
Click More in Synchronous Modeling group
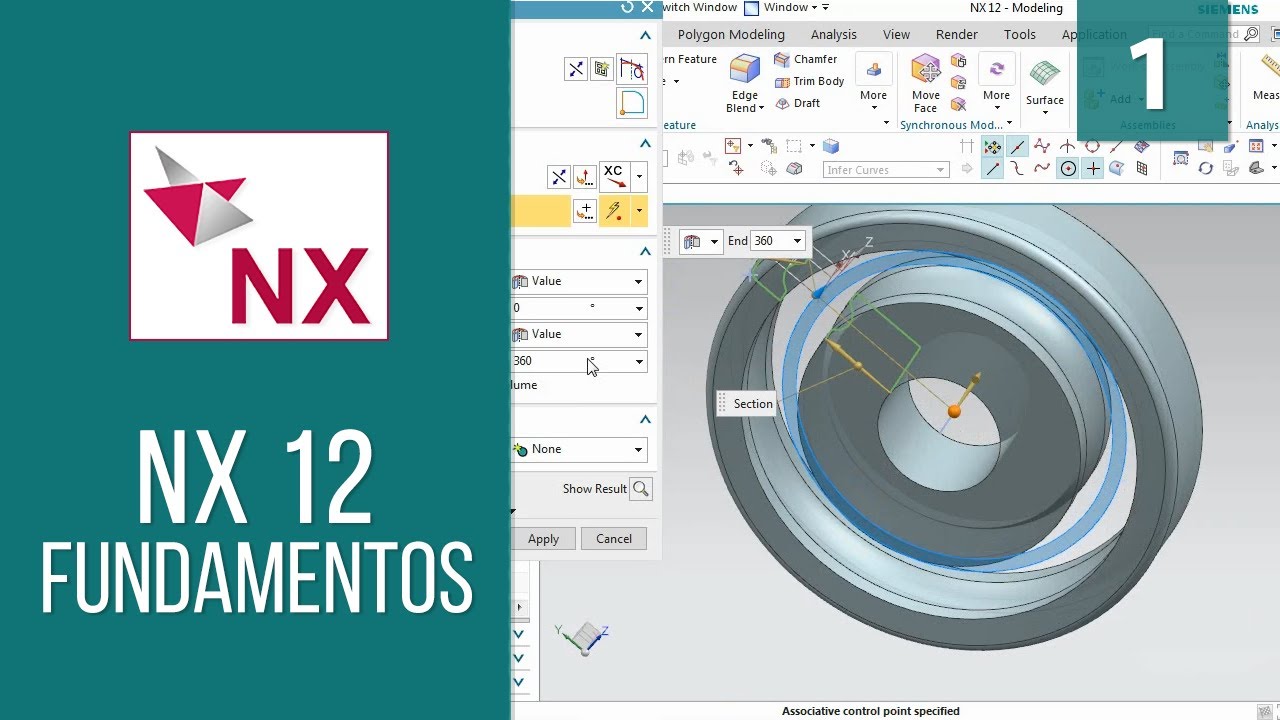pyautogui.click(x=996, y=84)
